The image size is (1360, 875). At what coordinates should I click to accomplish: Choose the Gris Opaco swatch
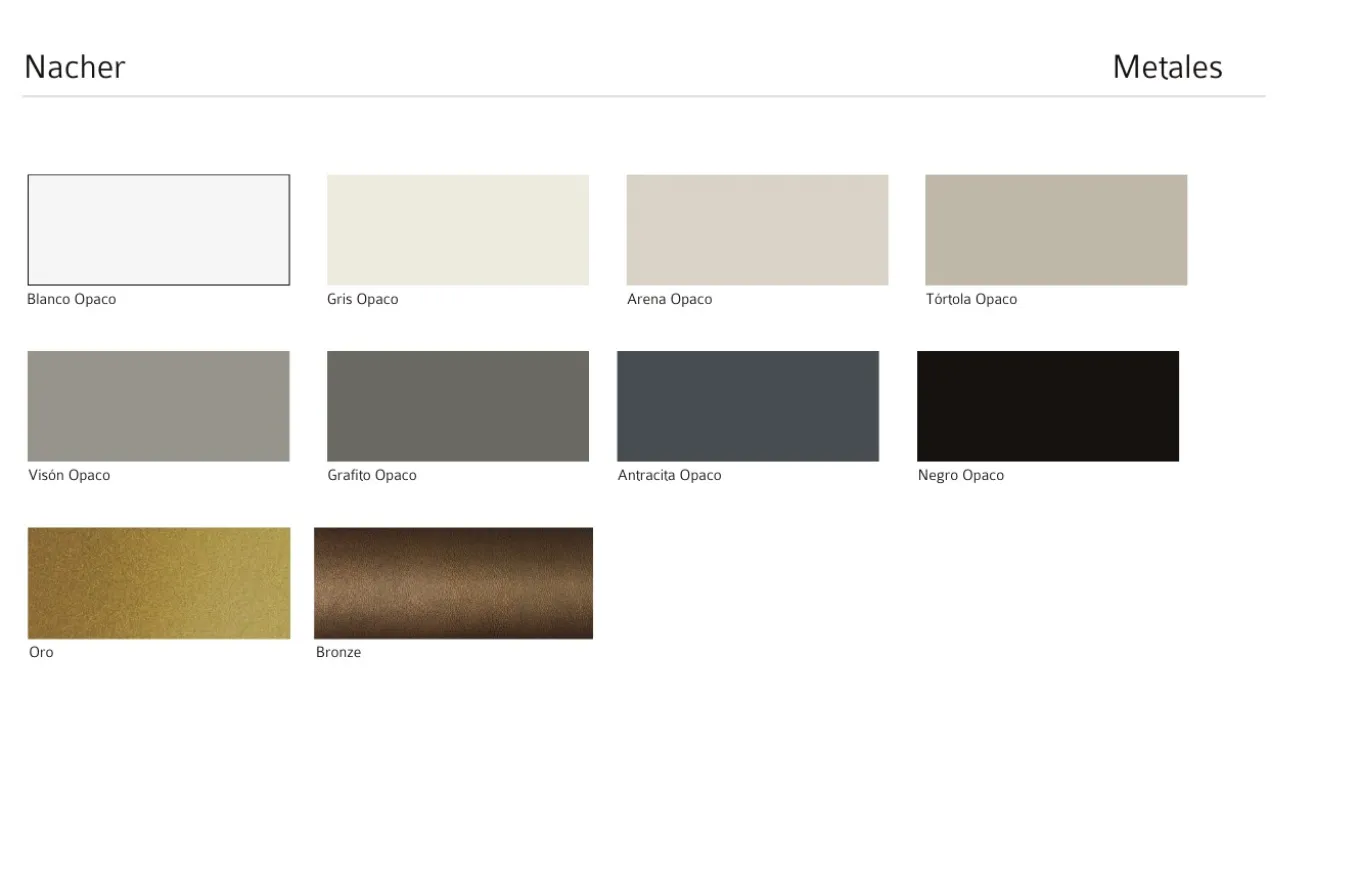click(x=457, y=230)
